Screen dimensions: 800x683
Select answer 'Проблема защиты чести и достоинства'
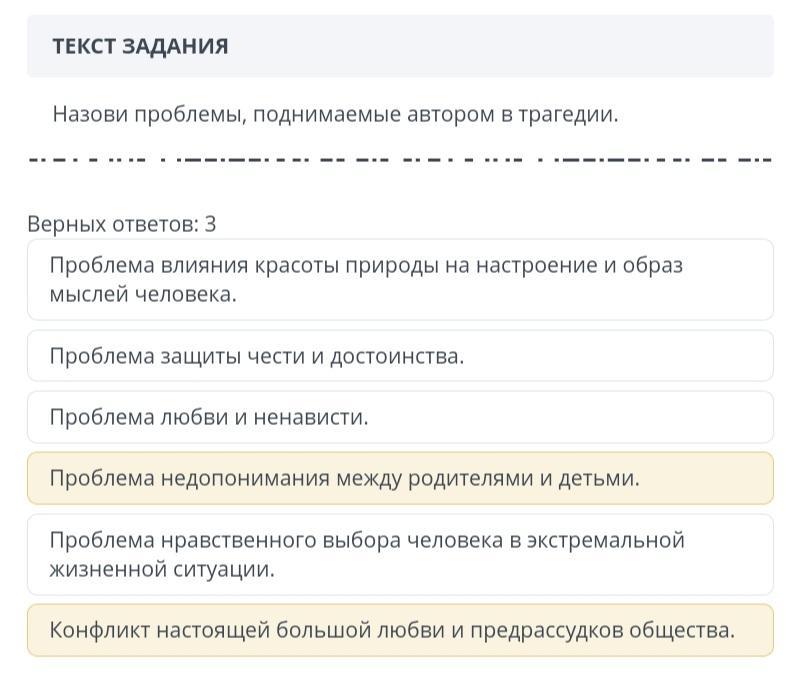click(x=400, y=356)
